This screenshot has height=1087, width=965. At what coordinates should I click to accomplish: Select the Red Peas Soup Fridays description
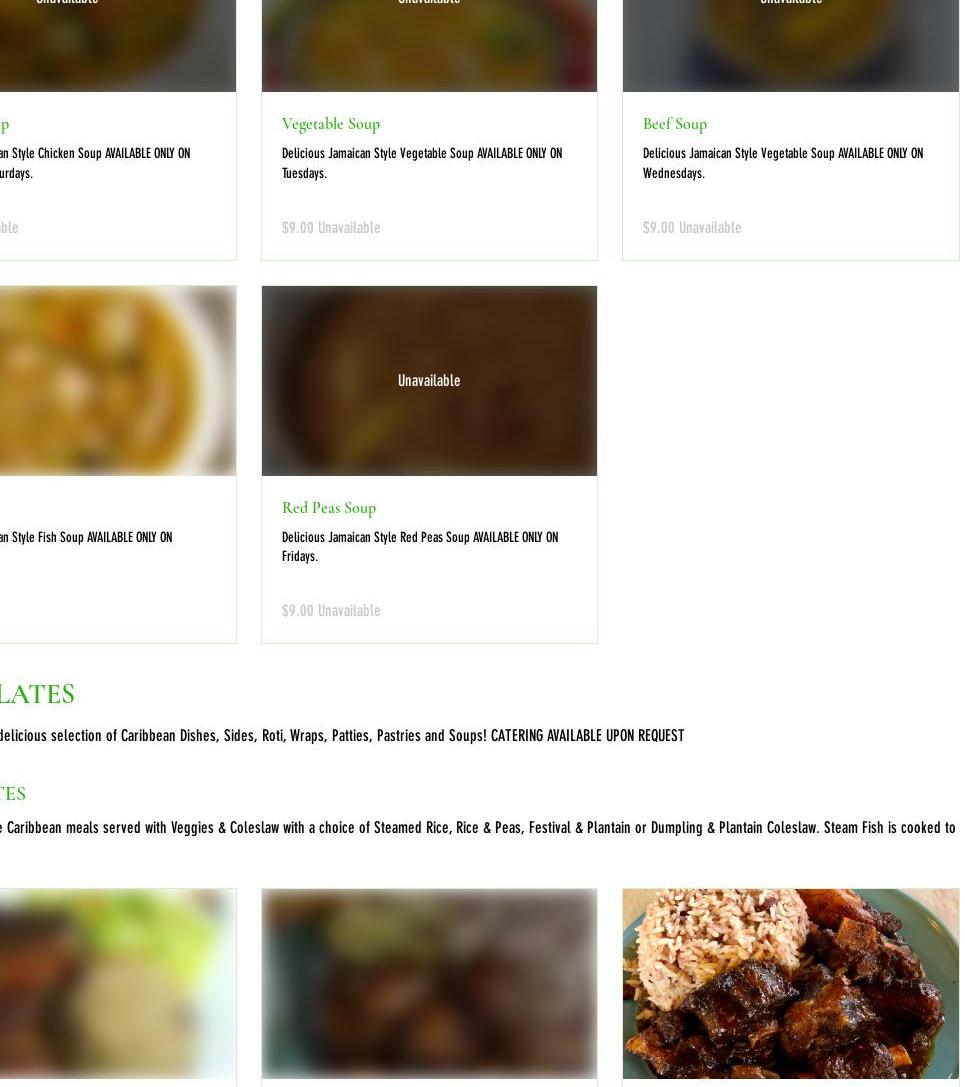point(419,546)
